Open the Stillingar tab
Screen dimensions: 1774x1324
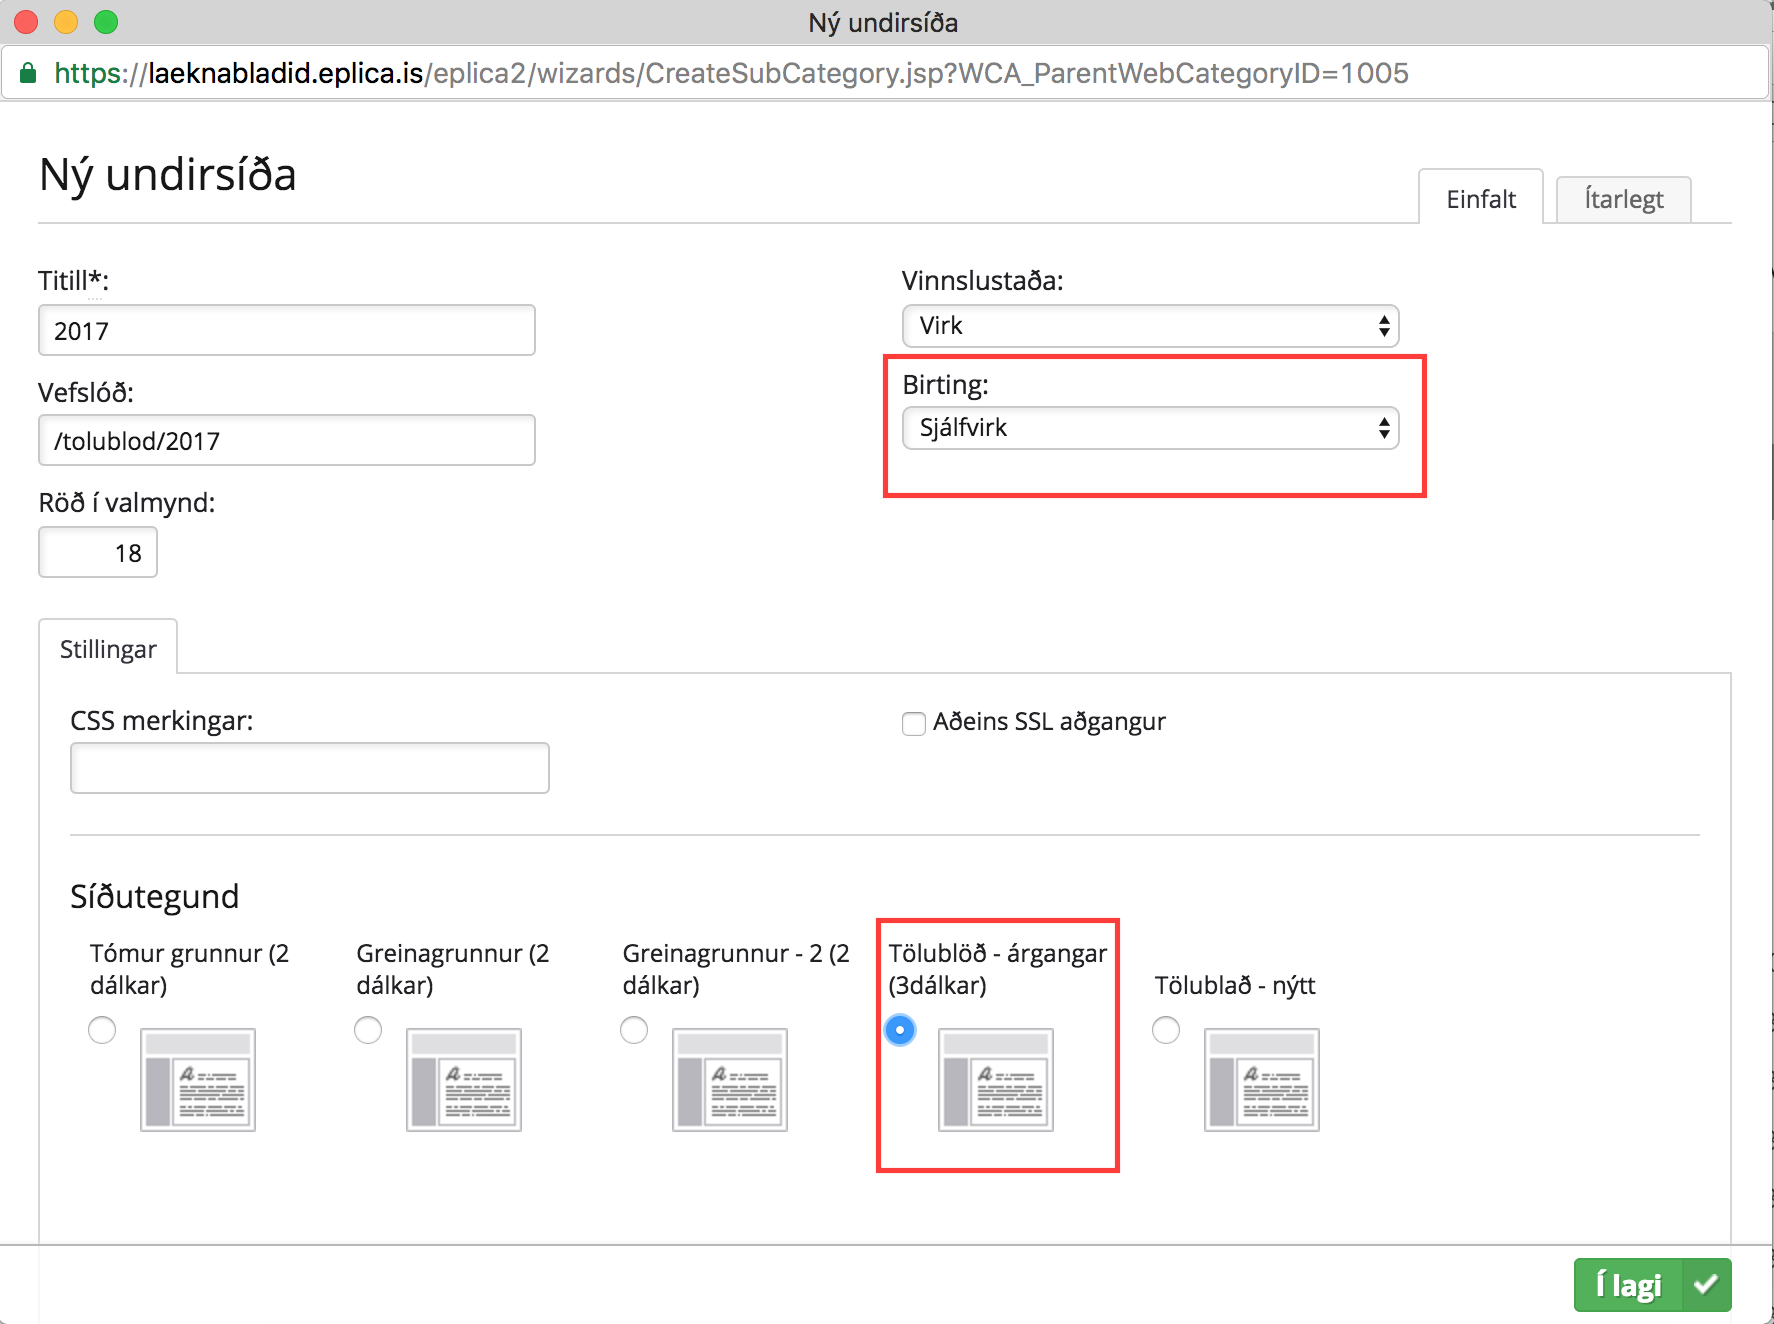pyautogui.click(x=108, y=648)
